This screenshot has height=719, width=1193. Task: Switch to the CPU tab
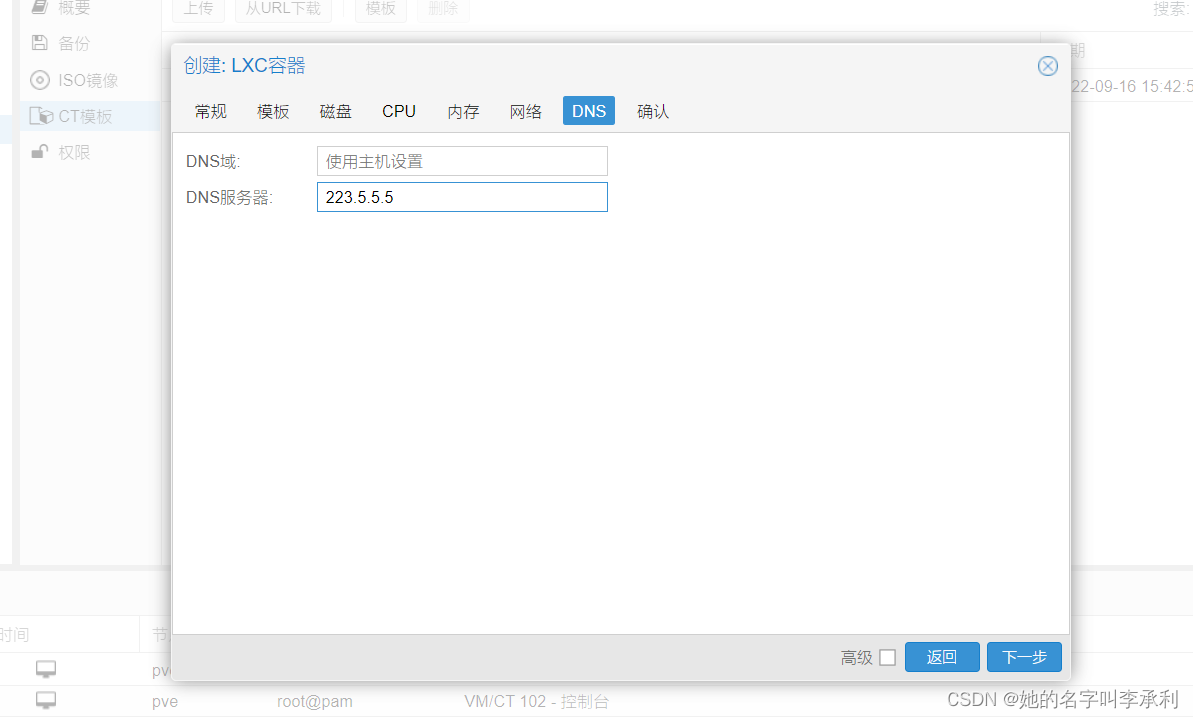[x=398, y=111]
